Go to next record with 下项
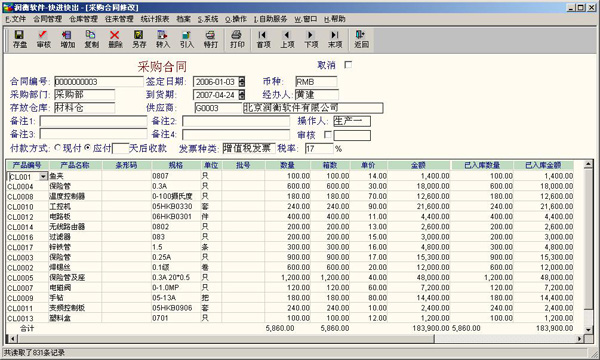Screen dimensions: 600x360 coord(311,39)
